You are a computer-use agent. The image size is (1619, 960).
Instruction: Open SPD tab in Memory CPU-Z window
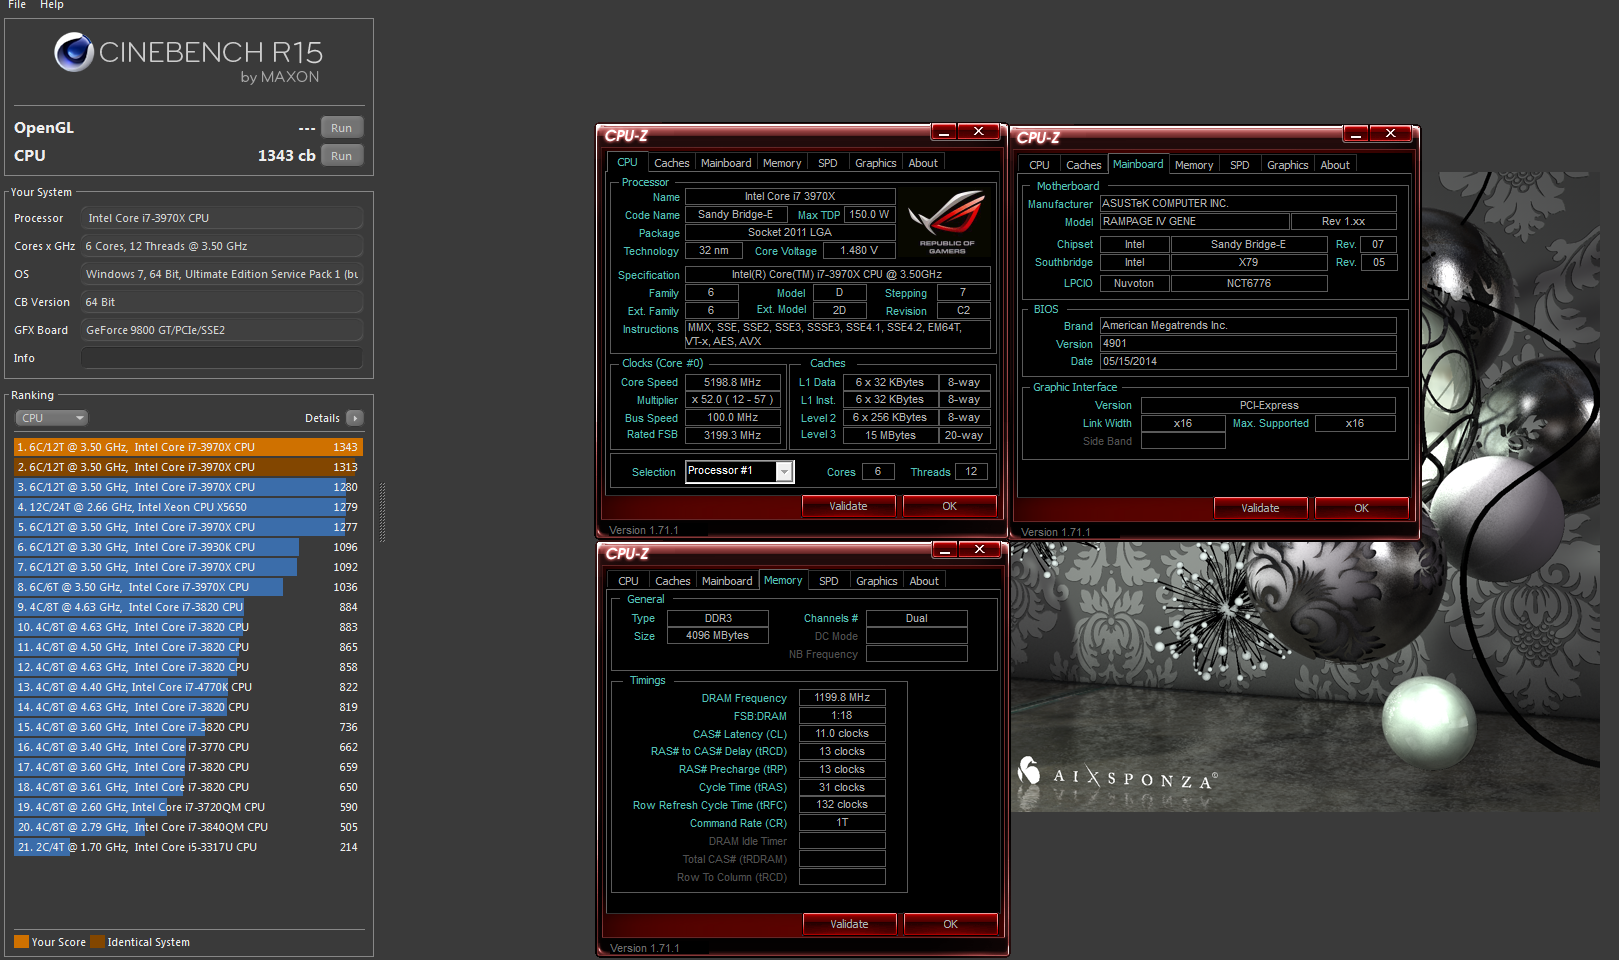829,581
